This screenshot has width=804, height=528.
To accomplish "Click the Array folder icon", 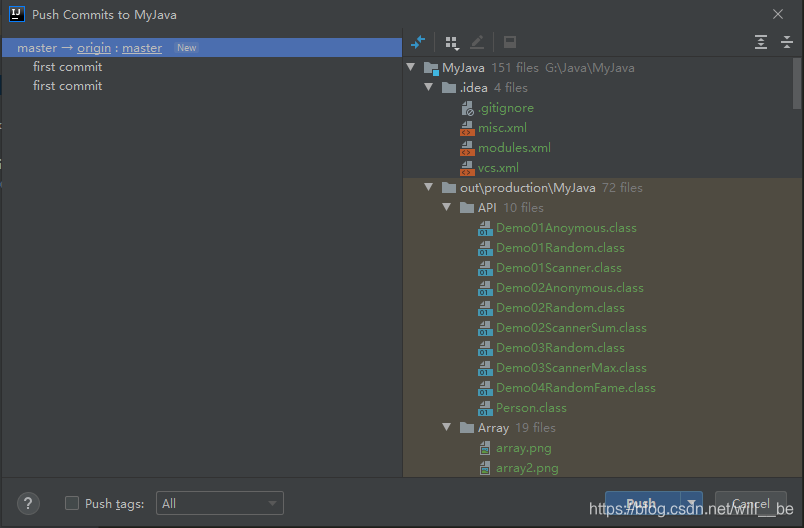I will [467, 428].
